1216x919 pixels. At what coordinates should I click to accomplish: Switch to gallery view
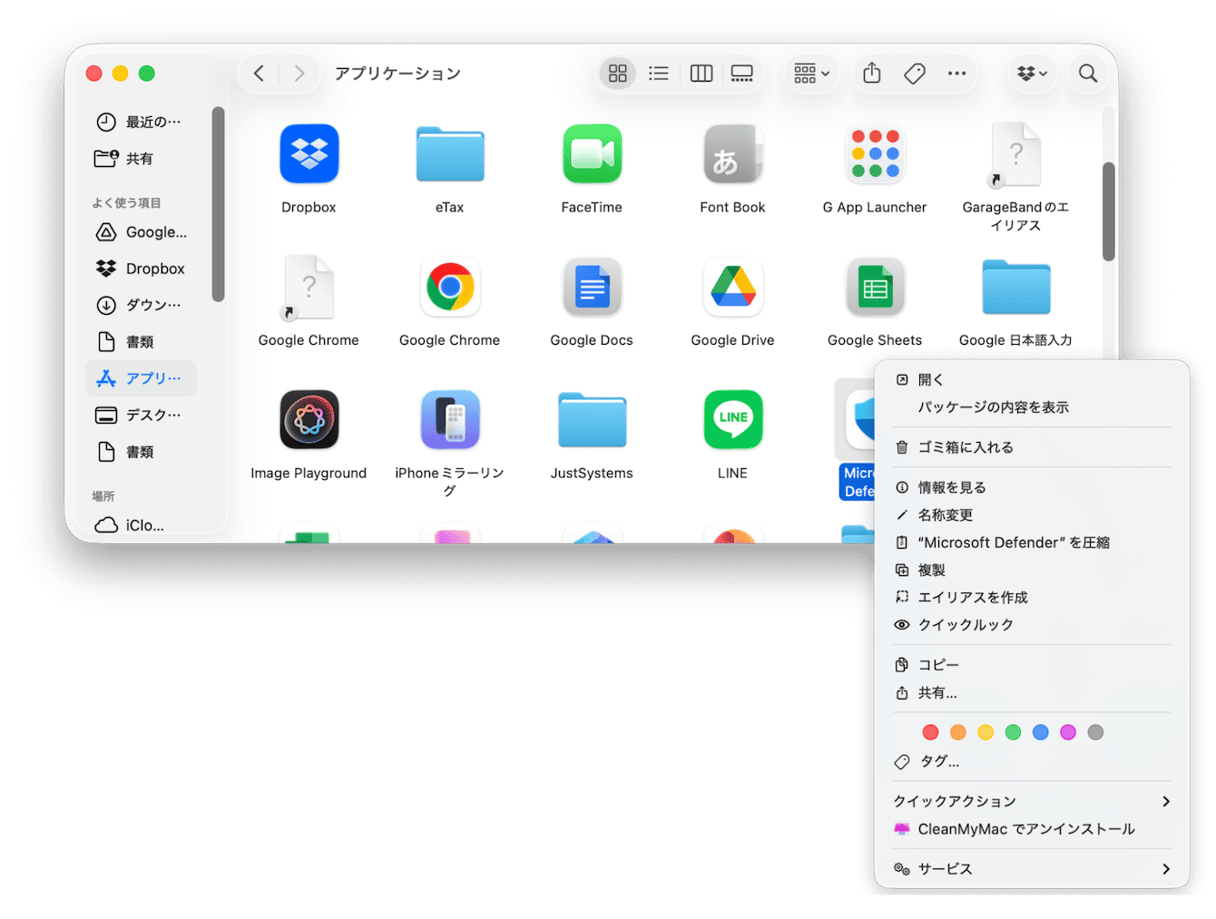tap(742, 73)
